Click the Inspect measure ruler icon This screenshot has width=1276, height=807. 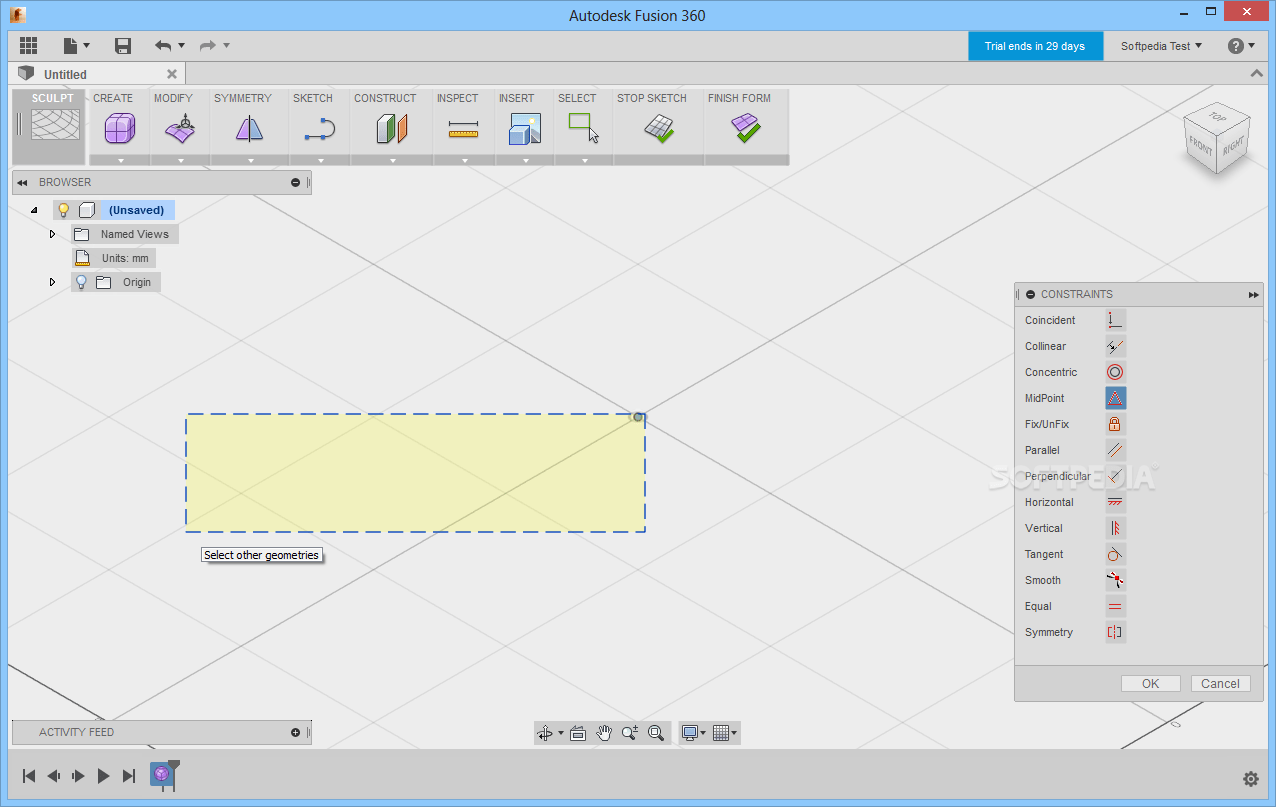point(464,129)
